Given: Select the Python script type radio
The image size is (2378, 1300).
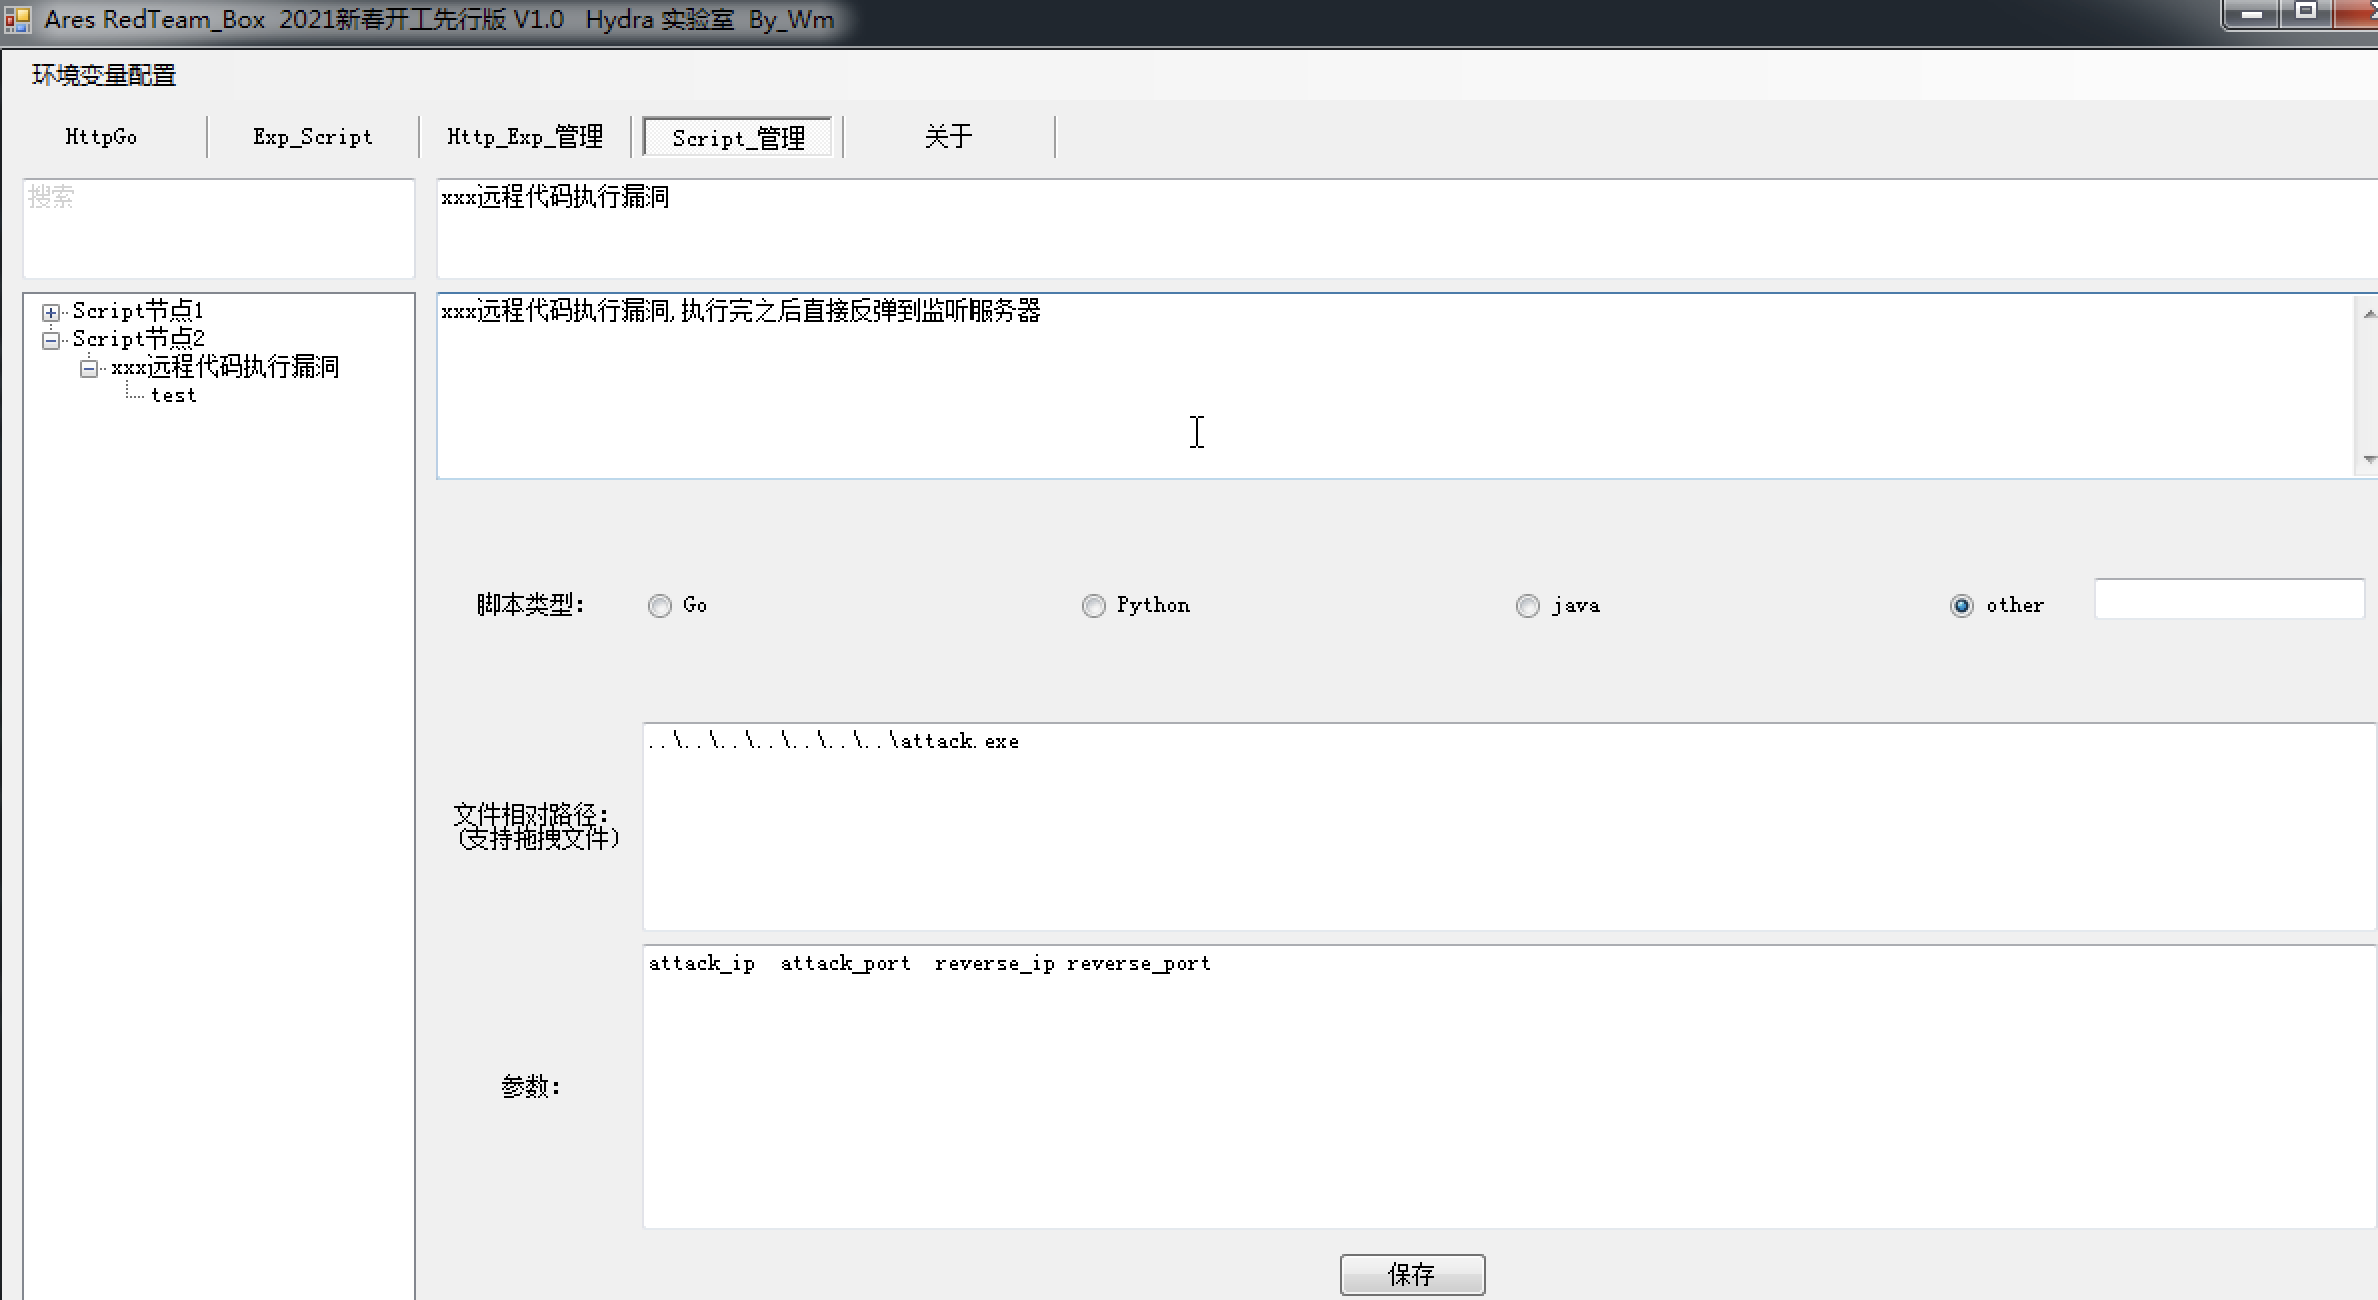Looking at the screenshot, I should [1094, 606].
